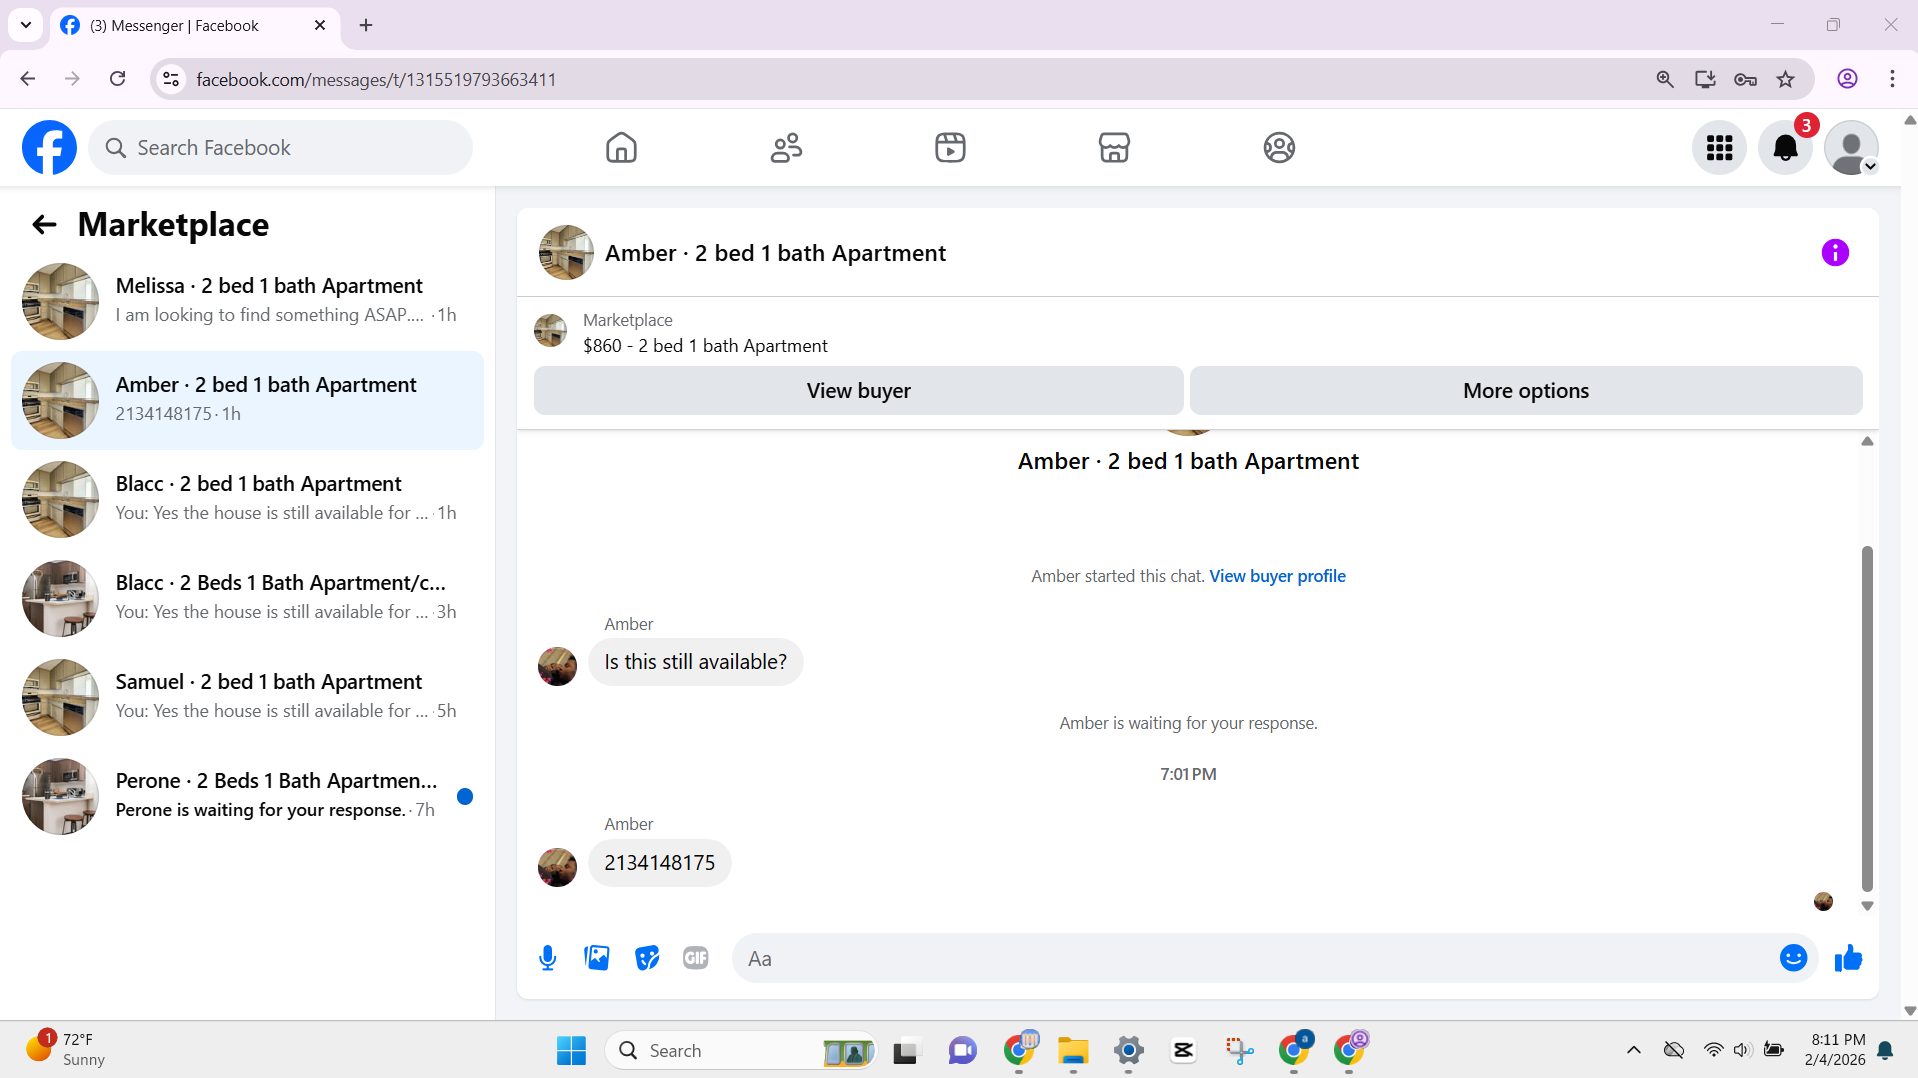
Task: Open Blacc's 2 bed 1 bath Apartment conversation
Action: (x=247, y=499)
